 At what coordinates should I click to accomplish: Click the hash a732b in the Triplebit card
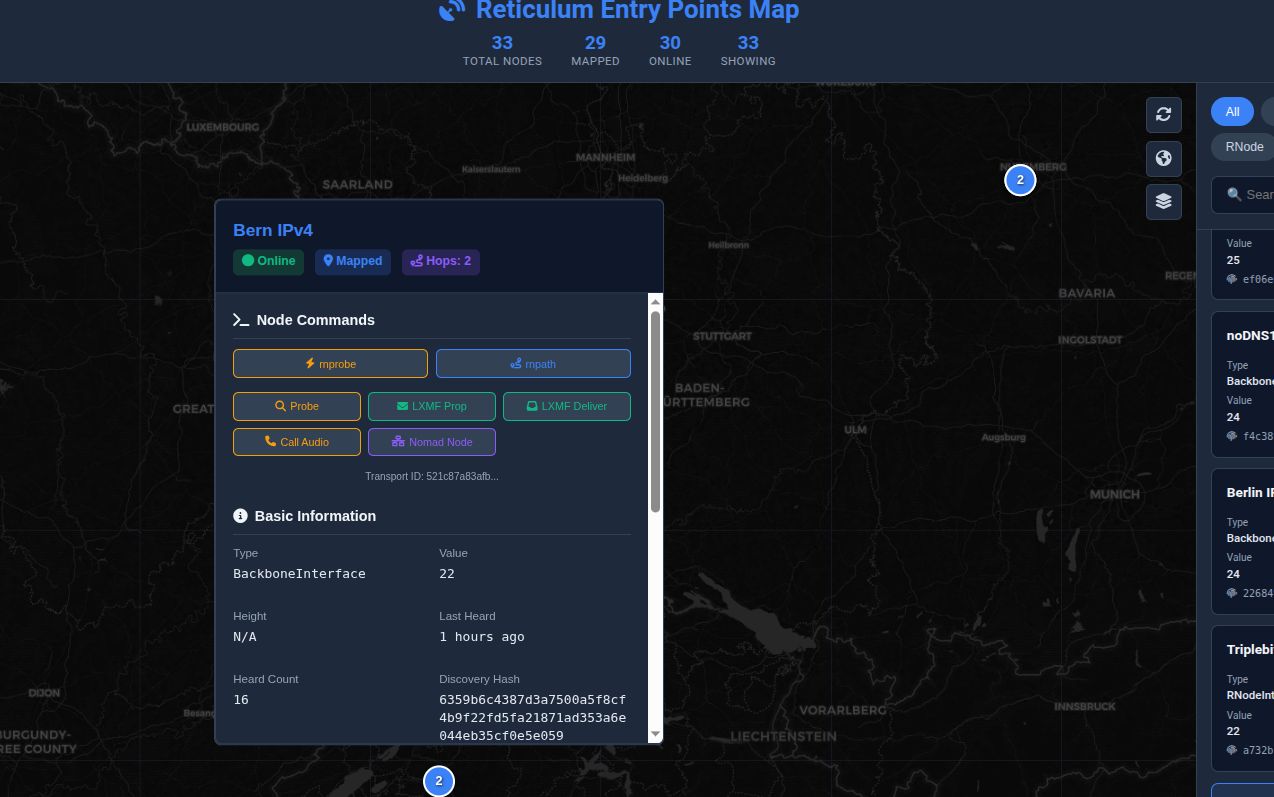click(1257, 750)
